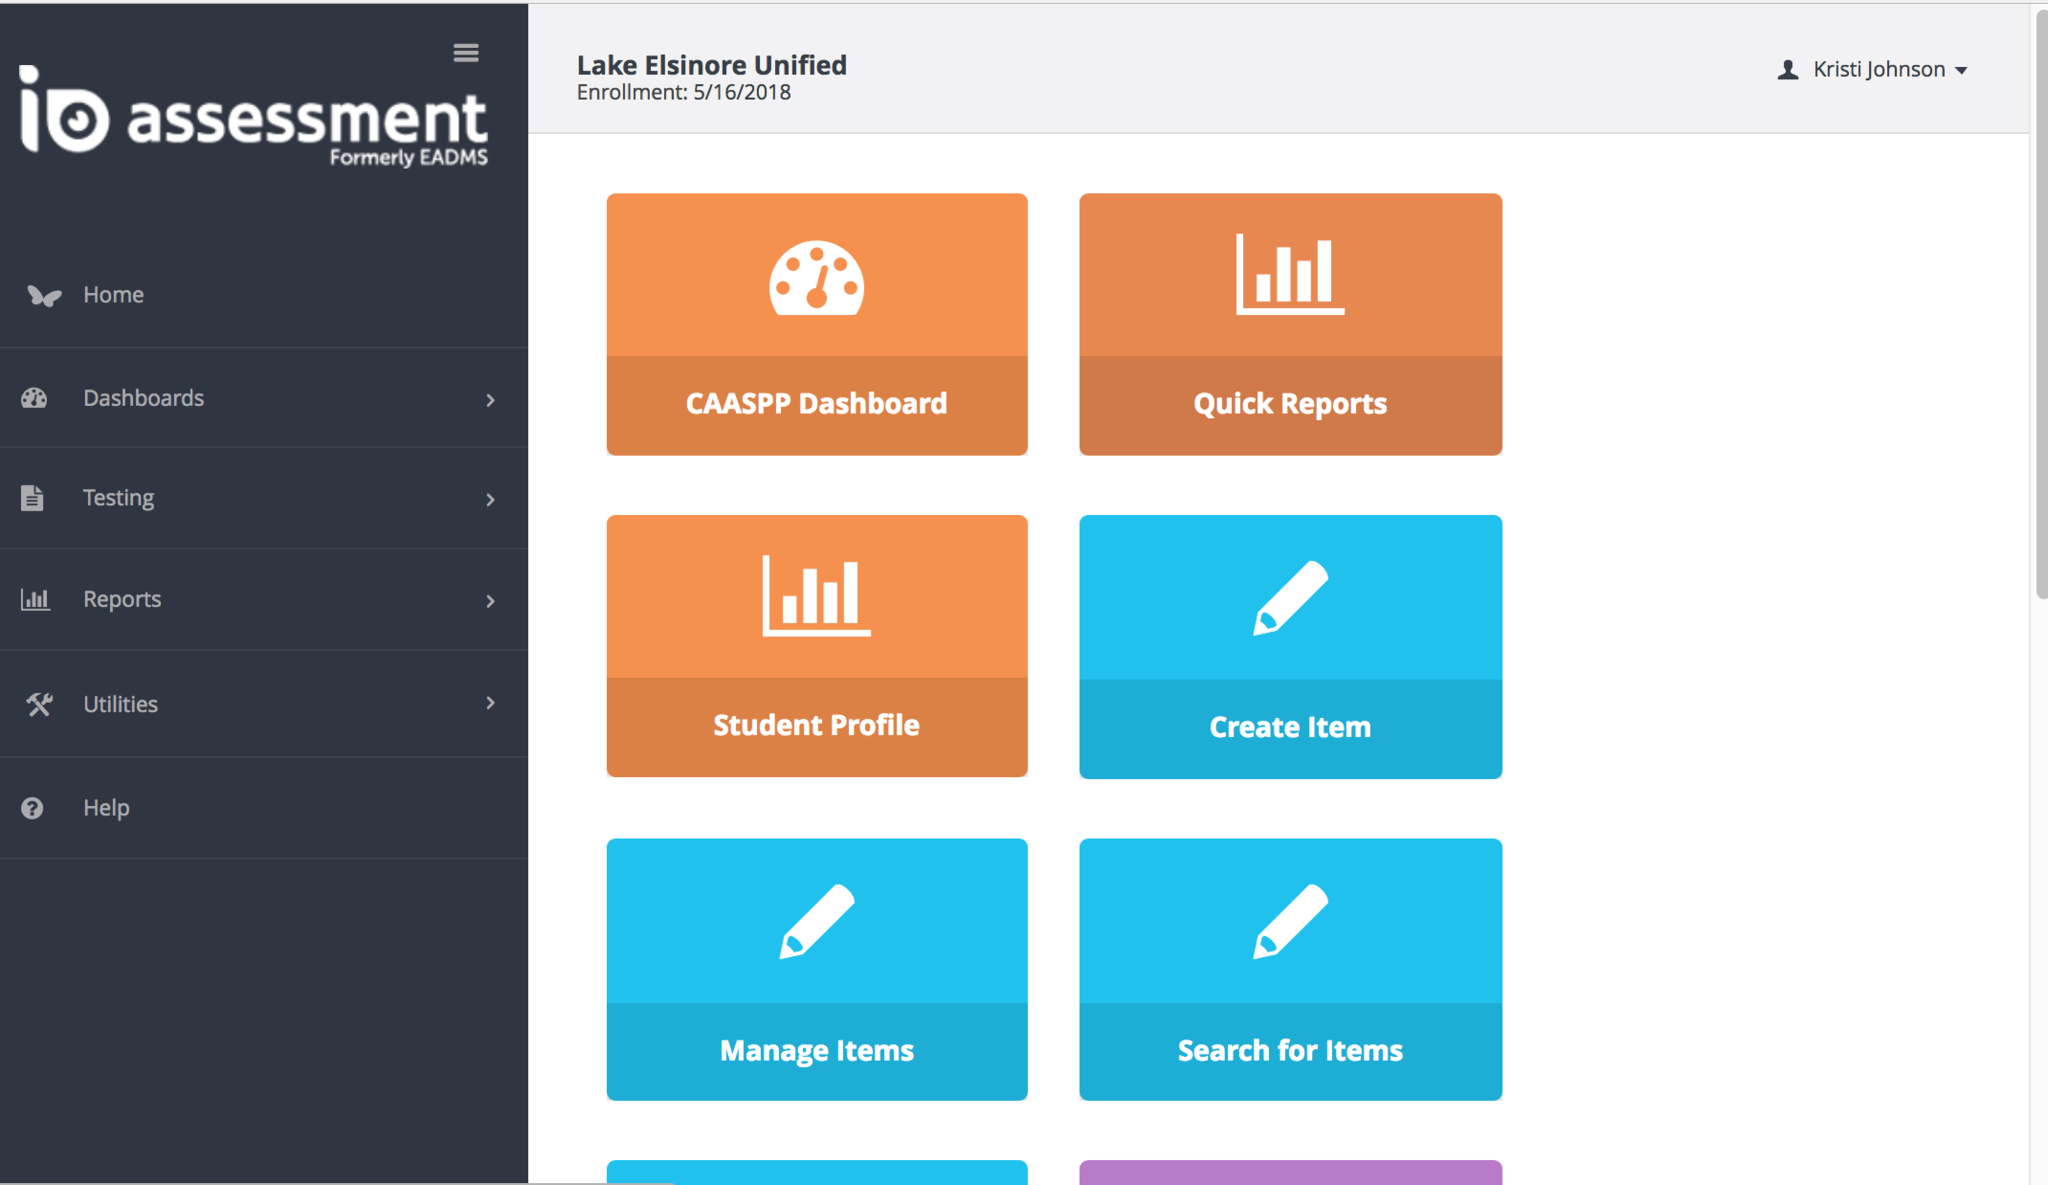Click the pencil icon on Search for Items tile

1290,921
